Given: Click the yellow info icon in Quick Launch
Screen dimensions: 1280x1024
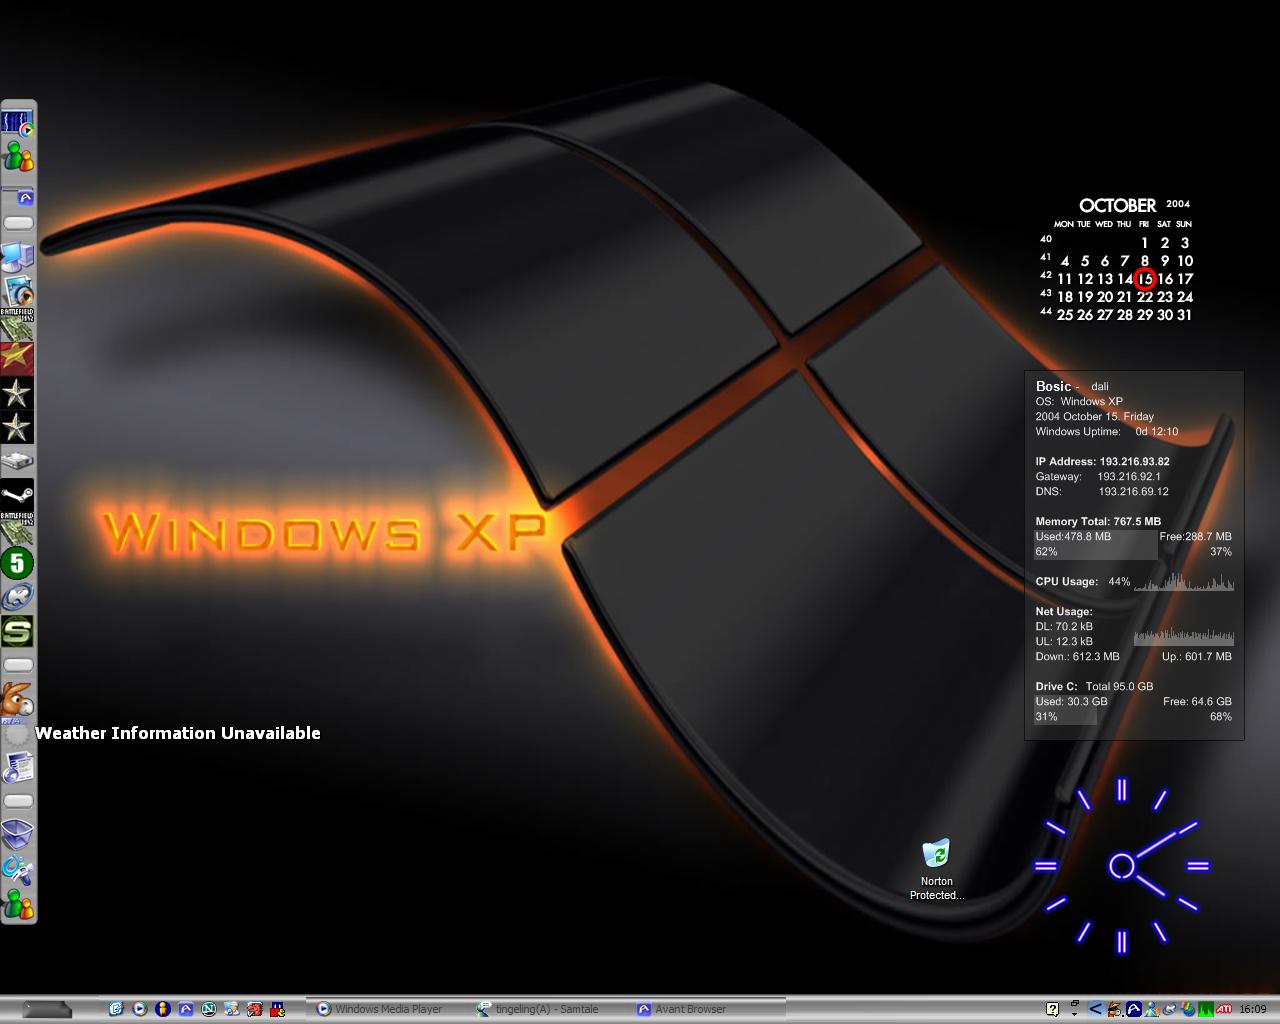Looking at the screenshot, I should tap(163, 1009).
